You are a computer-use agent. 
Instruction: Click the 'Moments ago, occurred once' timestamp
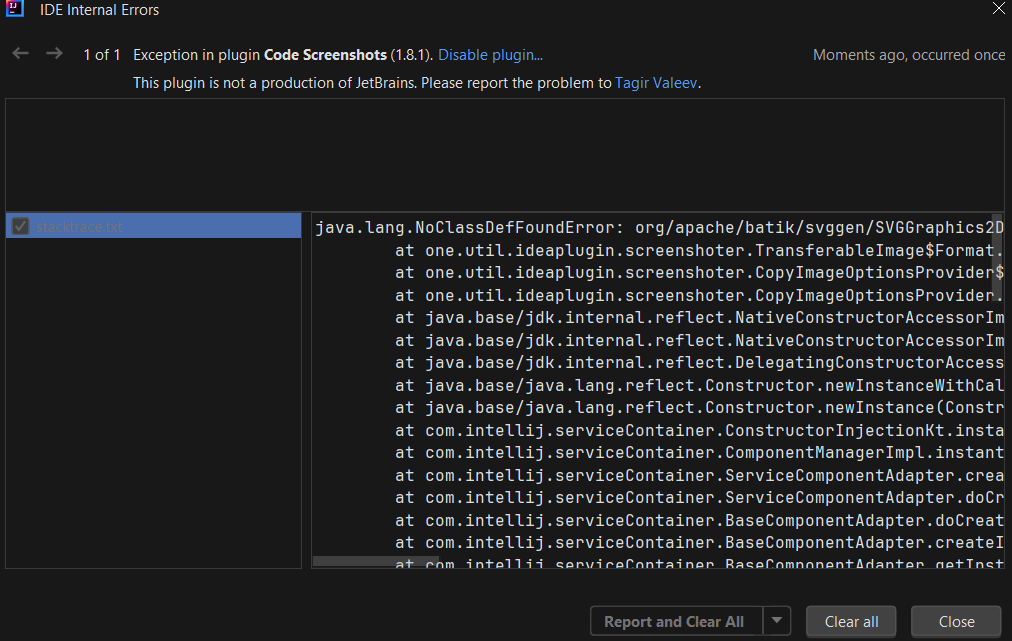coord(908,54)
